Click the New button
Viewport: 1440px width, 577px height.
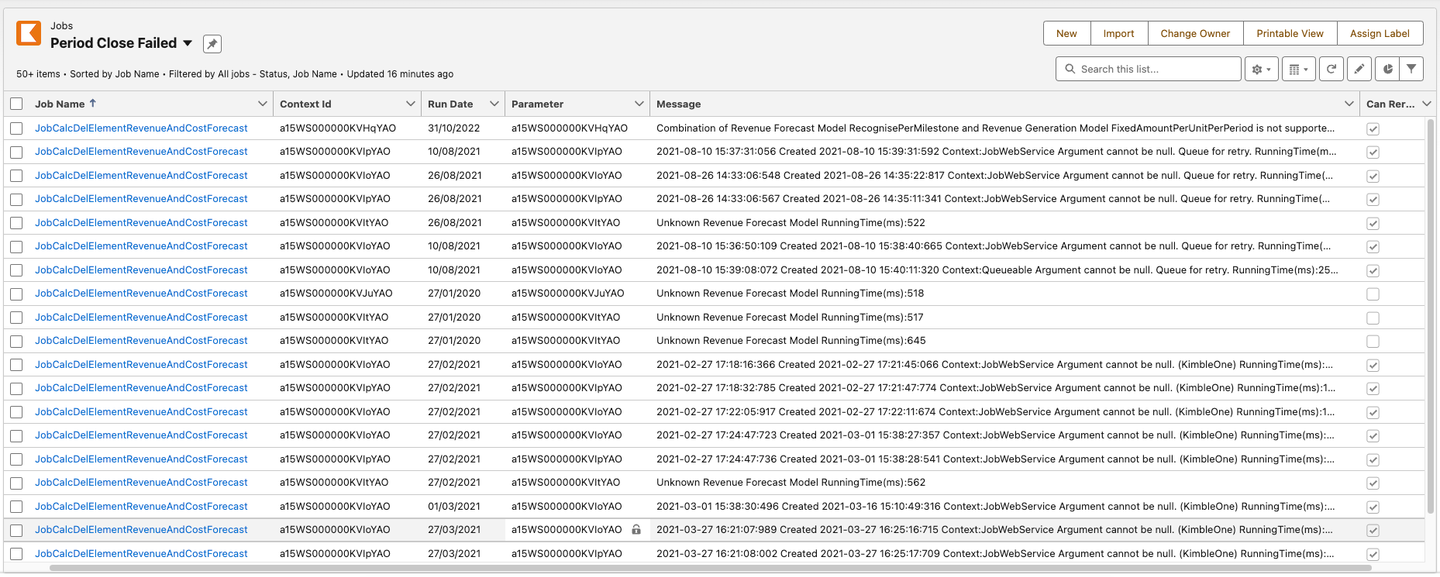[x=1067, y=33]
